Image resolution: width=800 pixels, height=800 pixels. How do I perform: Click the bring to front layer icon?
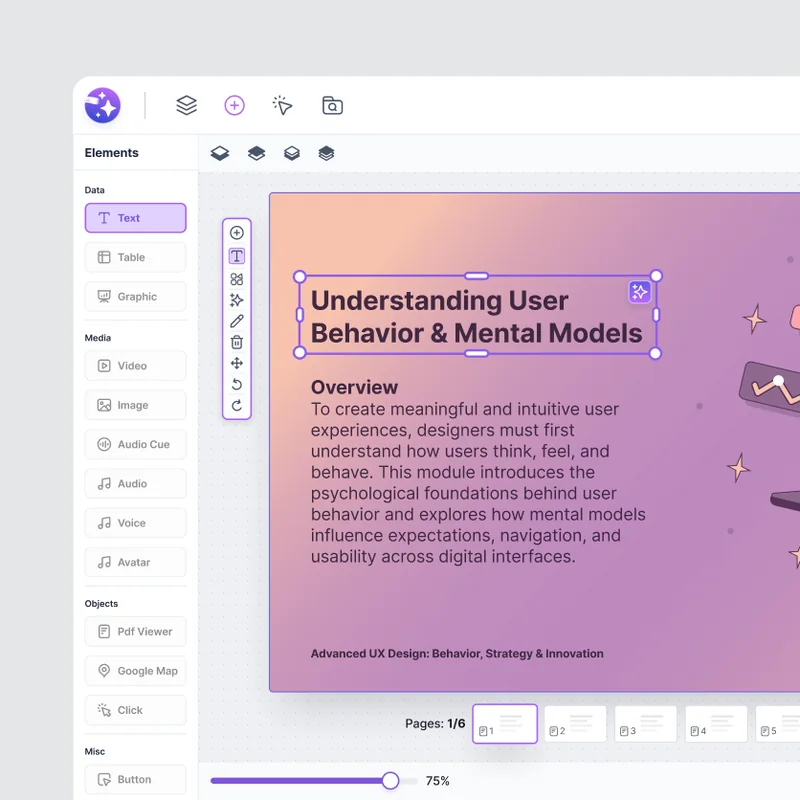click(x=220, y=153)
